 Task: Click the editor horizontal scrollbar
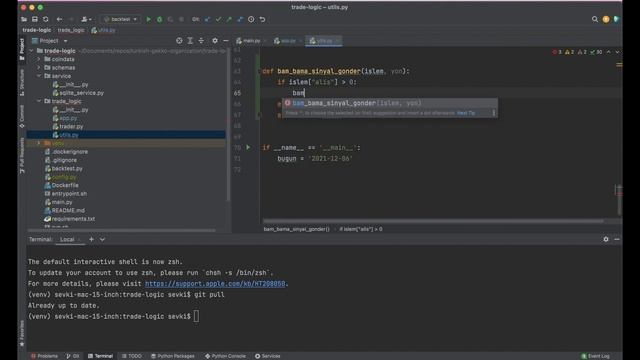coord(433,221)
